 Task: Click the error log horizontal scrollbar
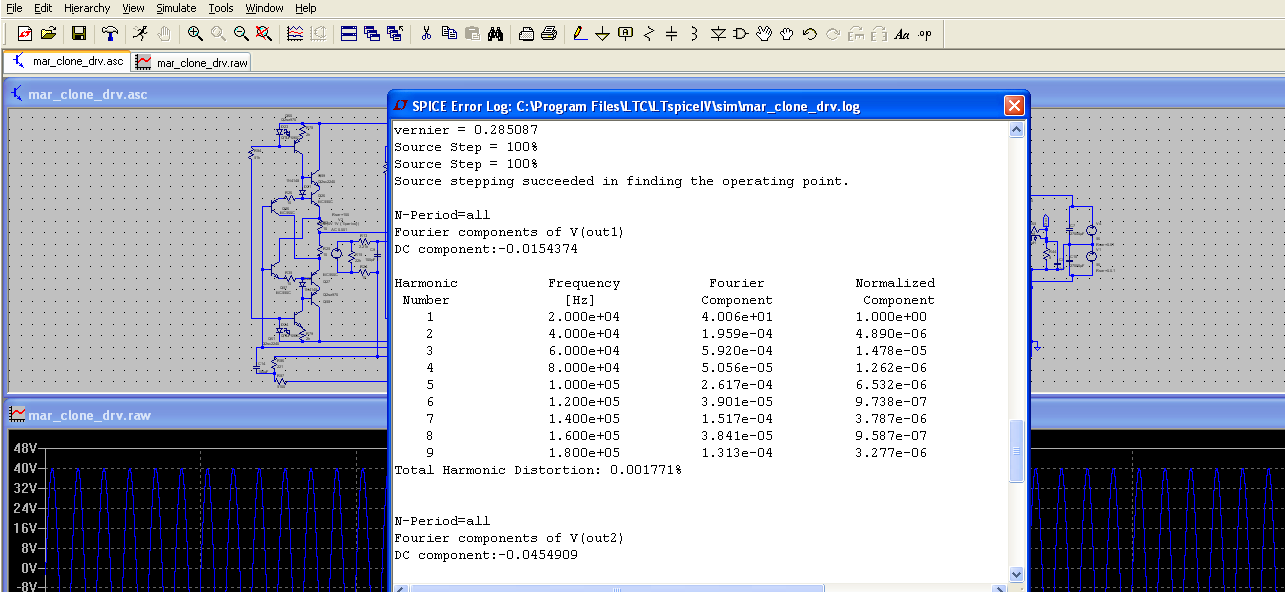pyautogui.click(x=700, y=588)
